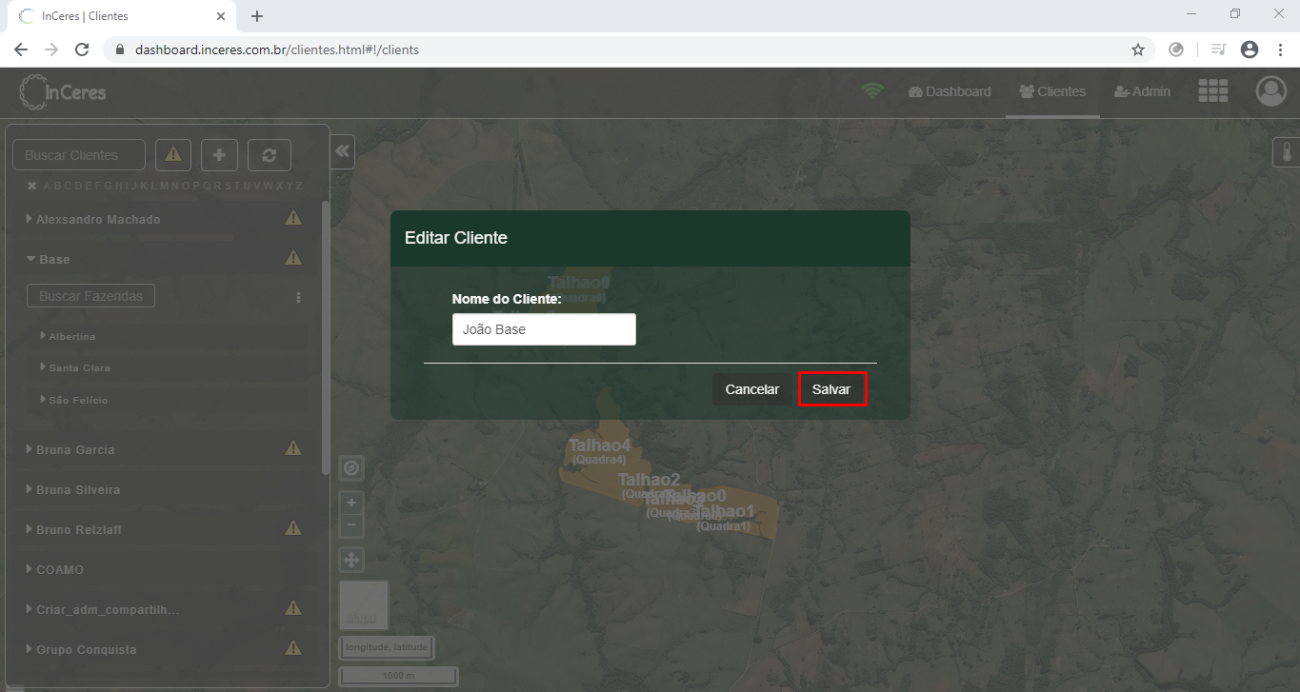This screenshot has height=692, width=1300.
Task: Cancel the Editar Cliente dialog
Action: click(752, 389)
